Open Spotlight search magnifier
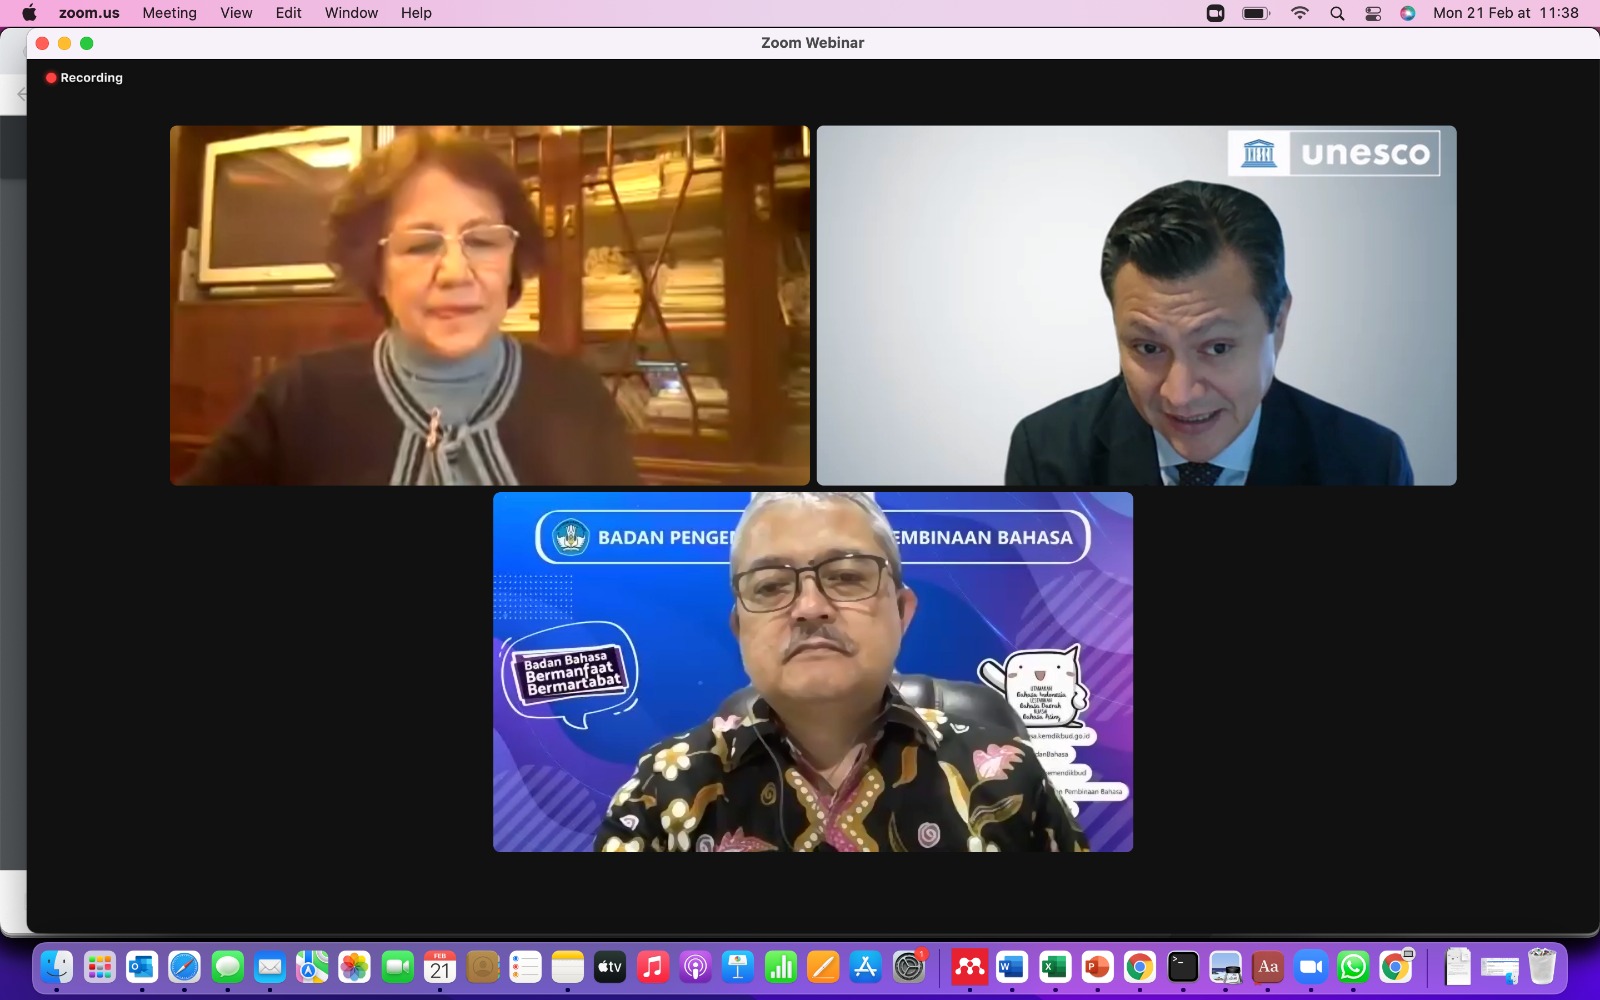This screenshot has width=1600, height=1000. coord(1337,13)
